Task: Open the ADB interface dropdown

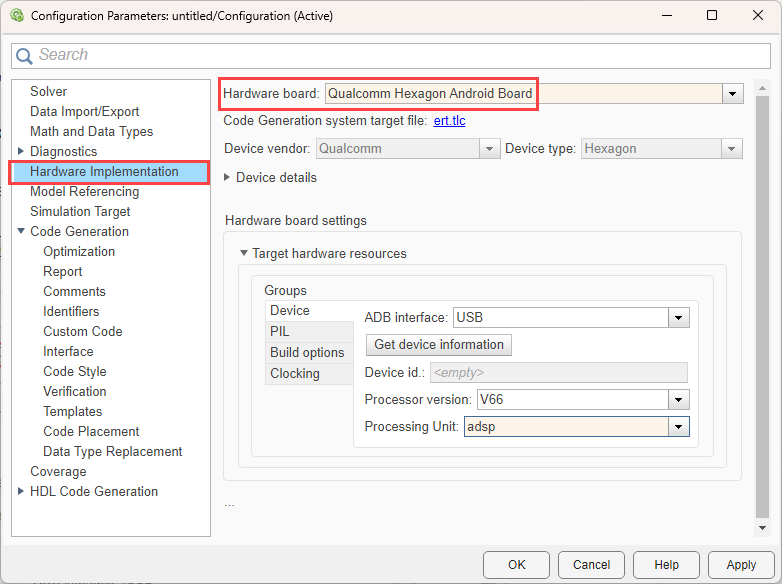Action: (x=679, y=317)
